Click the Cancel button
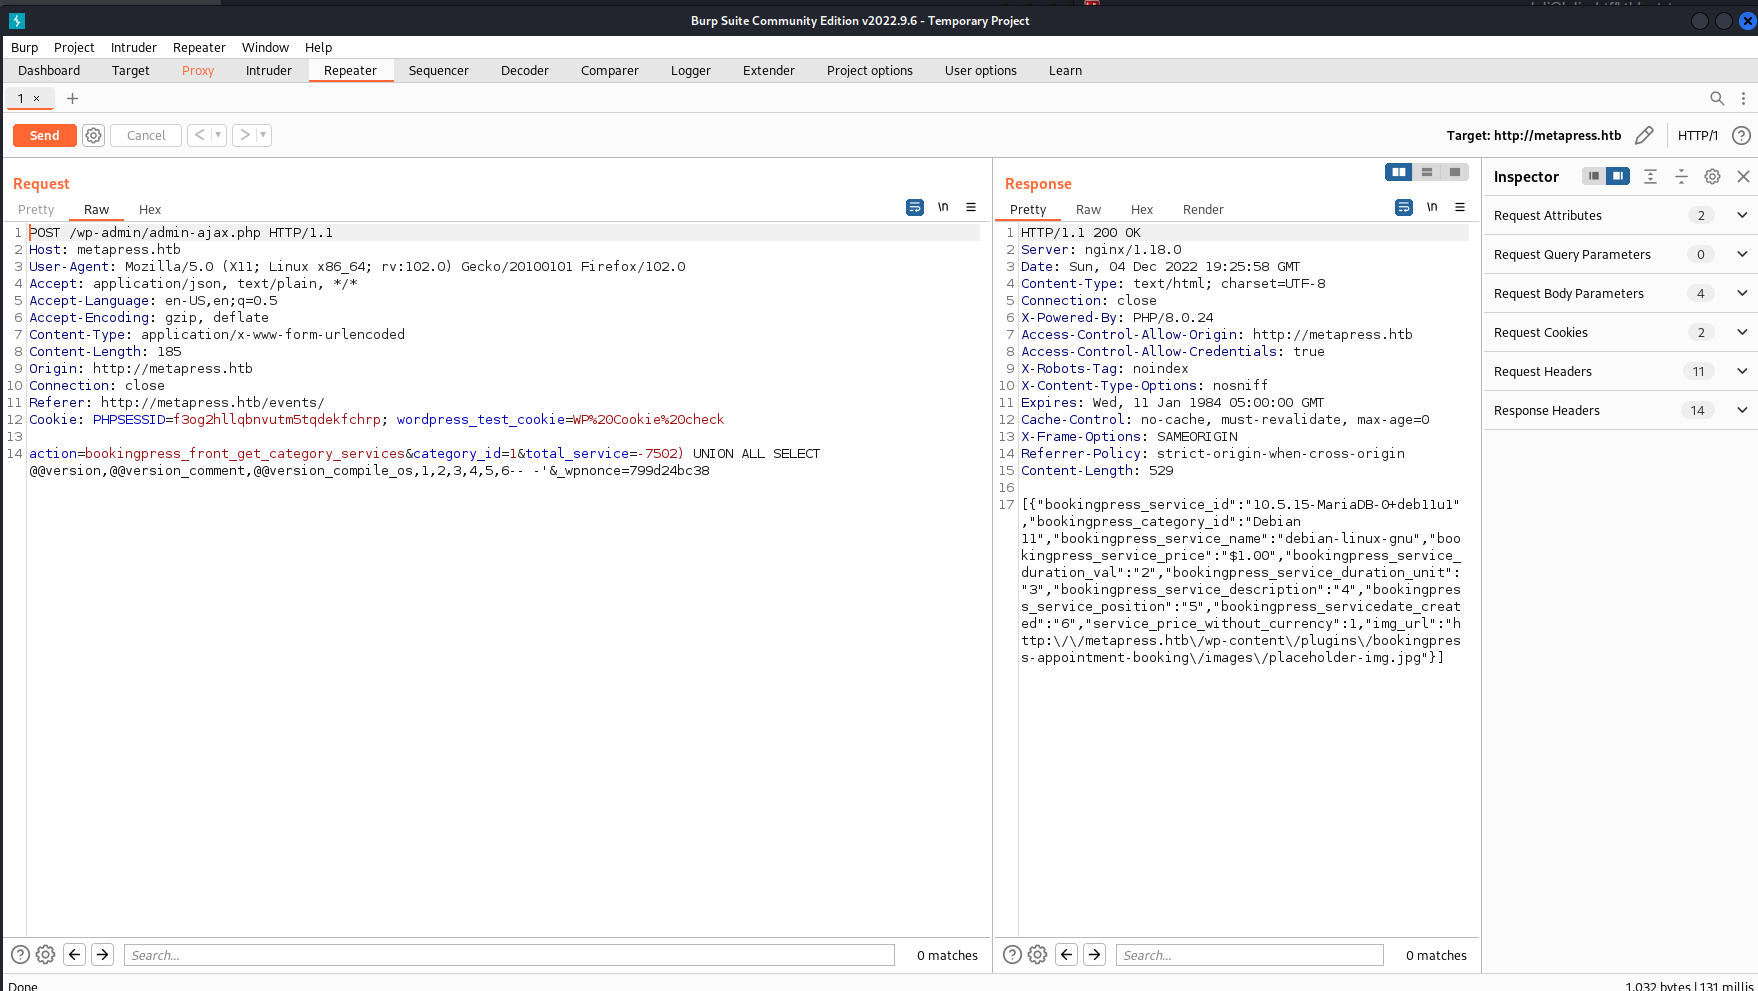 click(146, 135)
